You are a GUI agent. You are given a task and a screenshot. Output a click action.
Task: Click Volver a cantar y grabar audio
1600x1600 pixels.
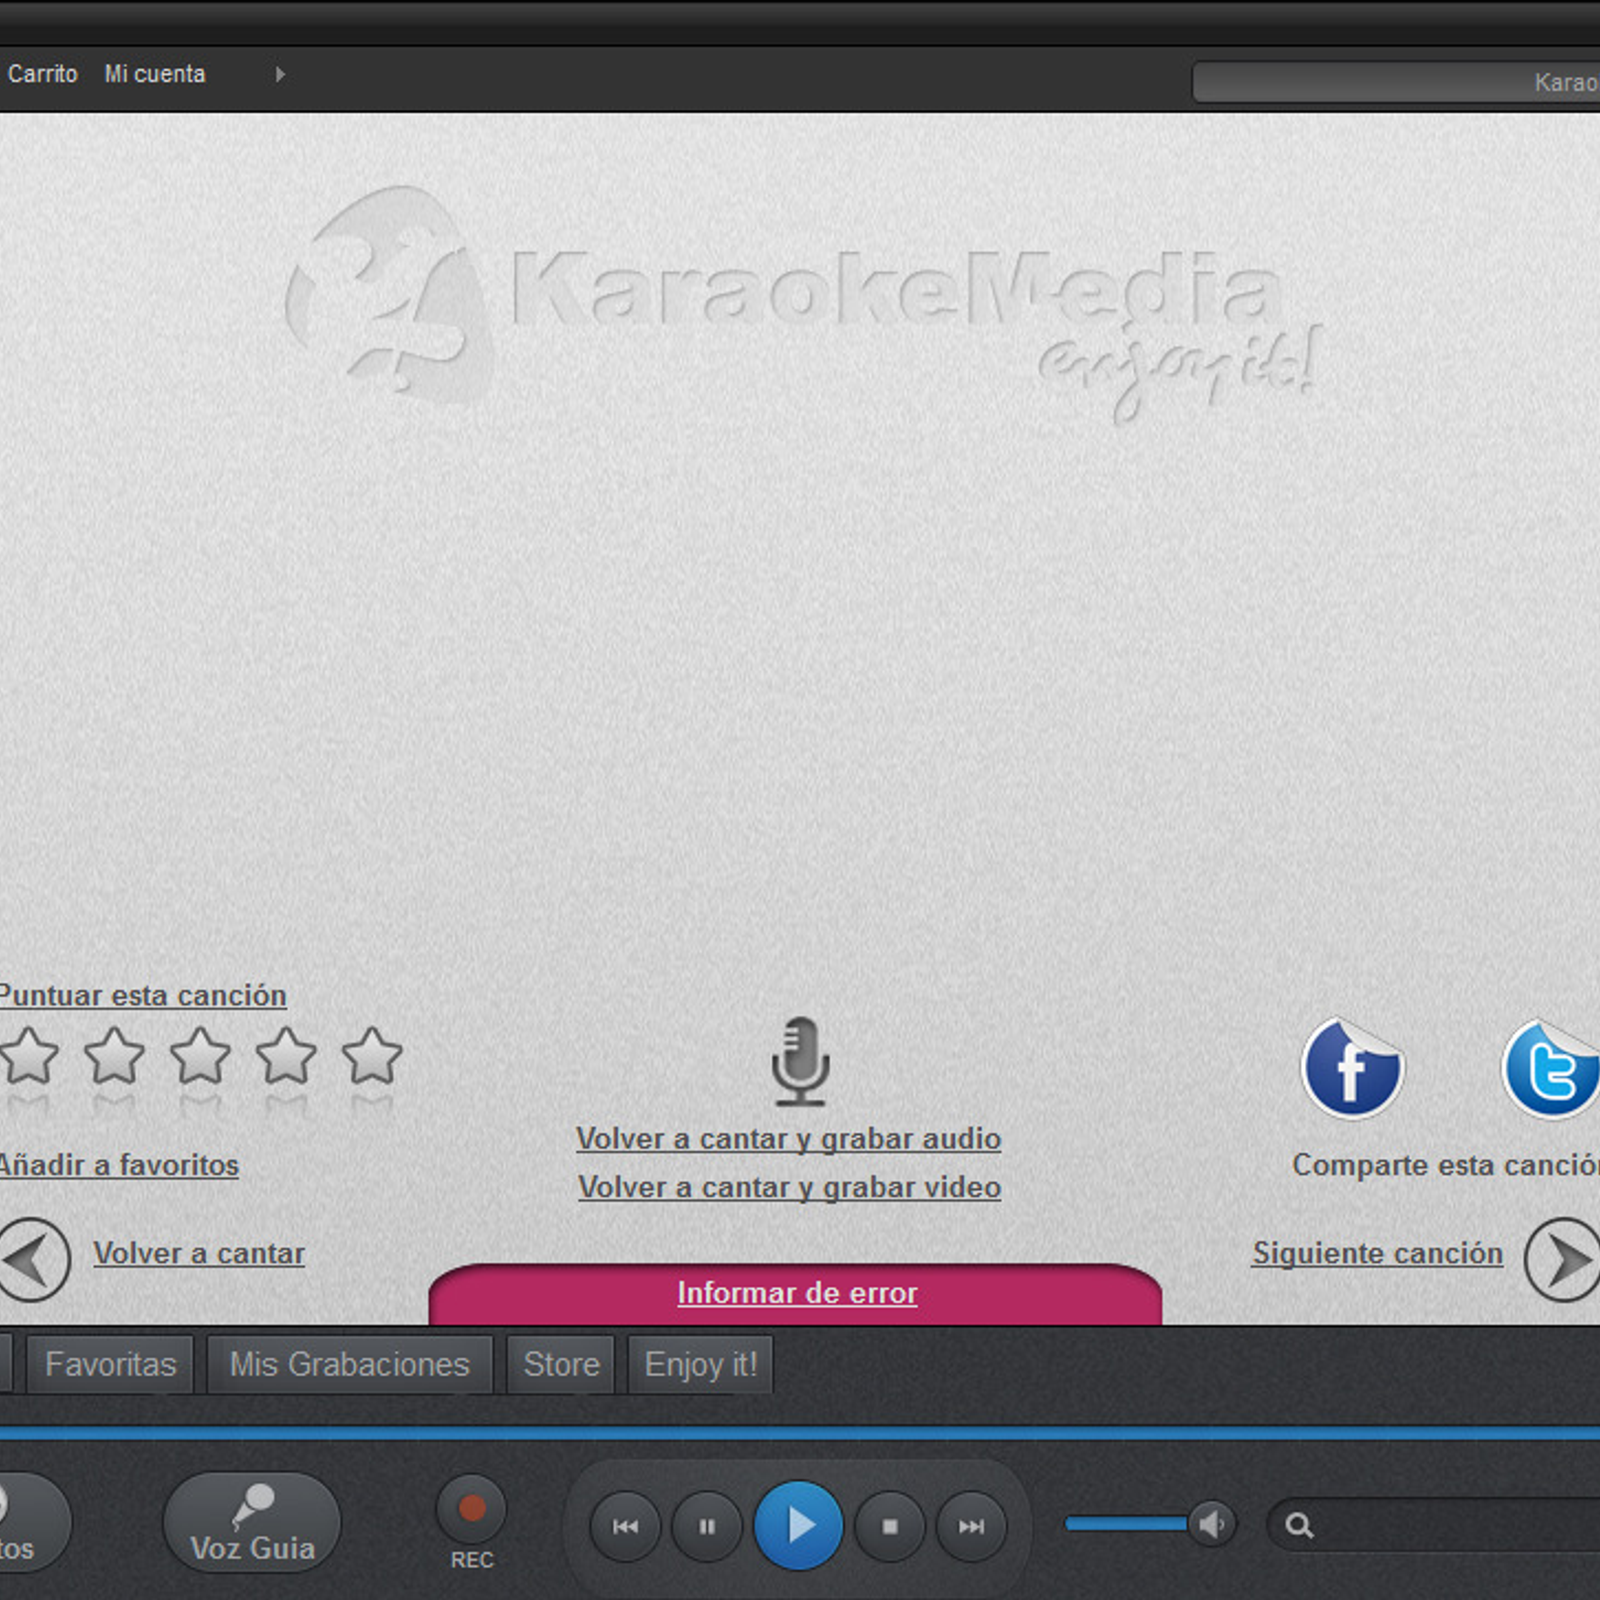pyautogui.click(x=788, y=1139)
